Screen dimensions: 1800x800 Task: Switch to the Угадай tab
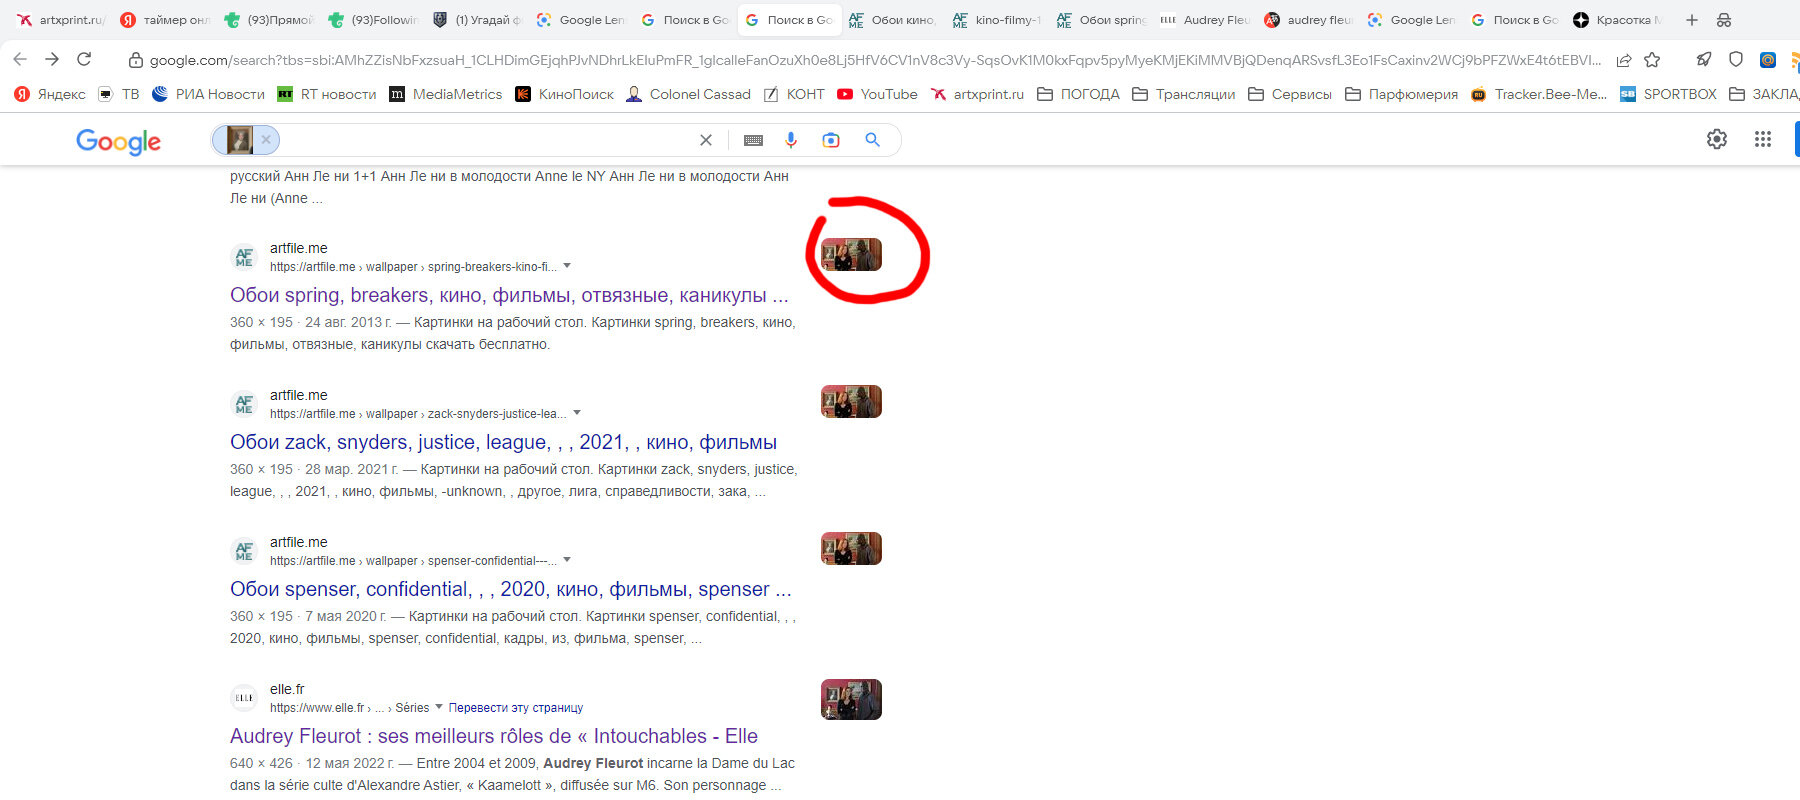pyautogui.click(x=476, y=20)
